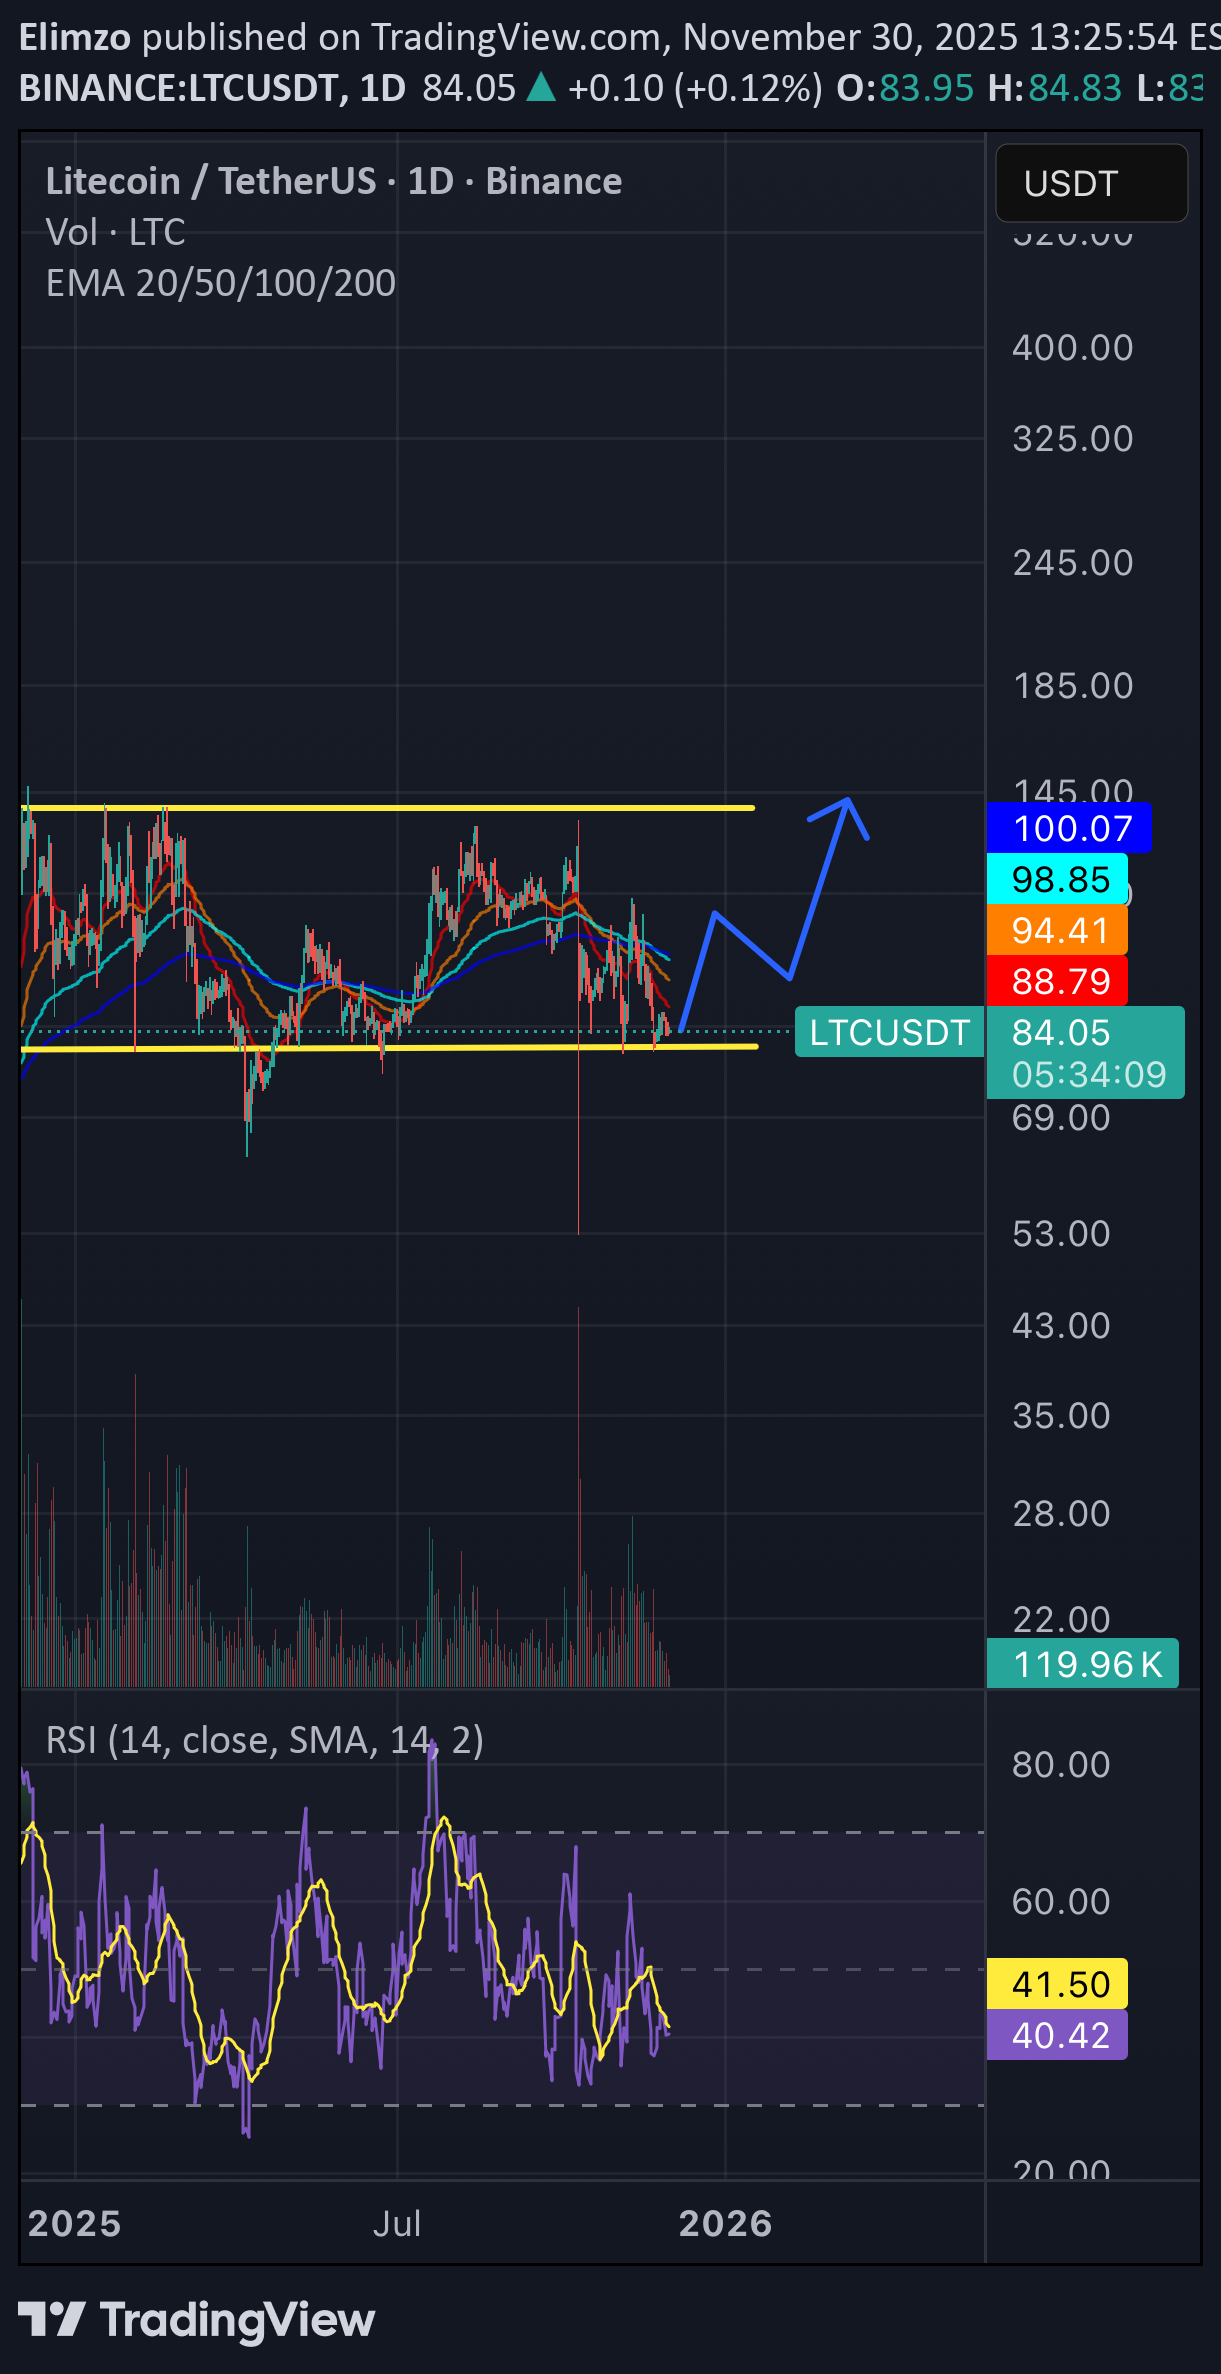Click the current price 84.05 countdown label
The image size is (1221, 2374).
point(1085,1052)
